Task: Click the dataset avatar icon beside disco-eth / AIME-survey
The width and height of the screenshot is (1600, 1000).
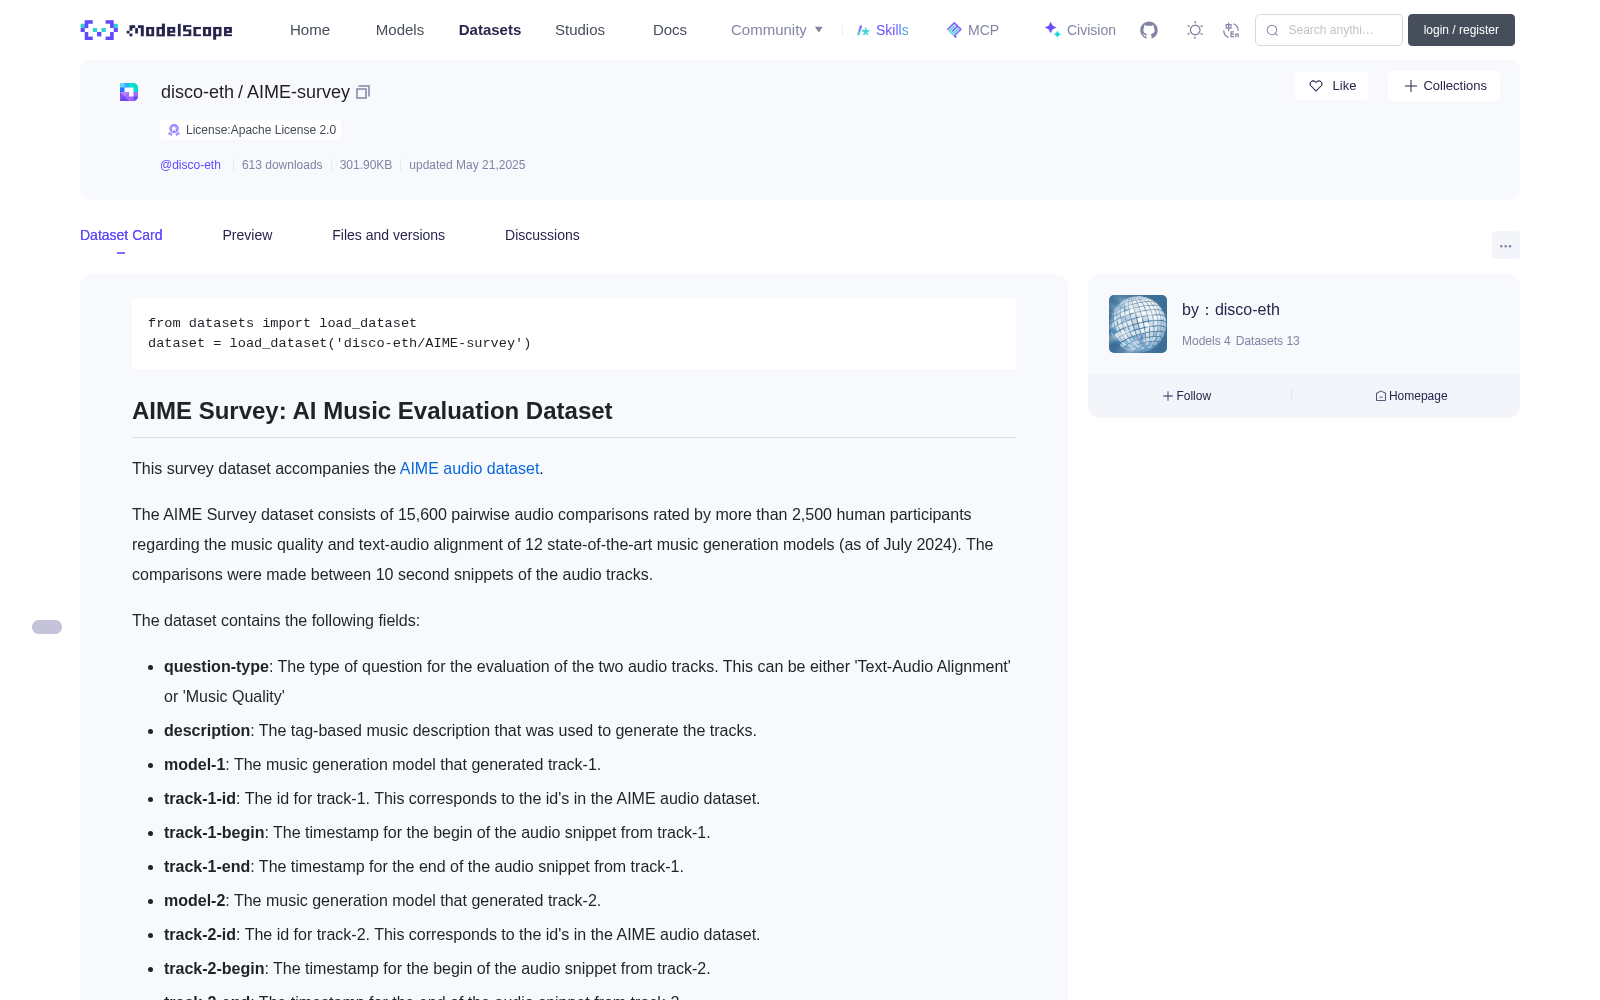Action: pyautogui.click(x=129, y=92)
